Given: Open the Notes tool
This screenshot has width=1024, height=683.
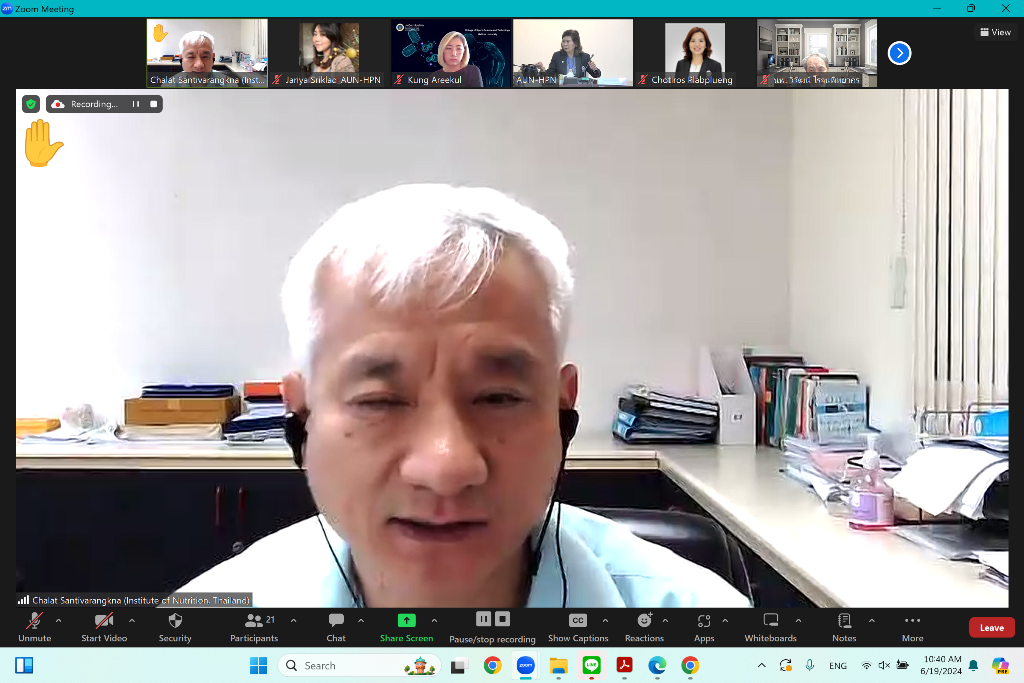Looking at the screenshot, I should 844,626.
